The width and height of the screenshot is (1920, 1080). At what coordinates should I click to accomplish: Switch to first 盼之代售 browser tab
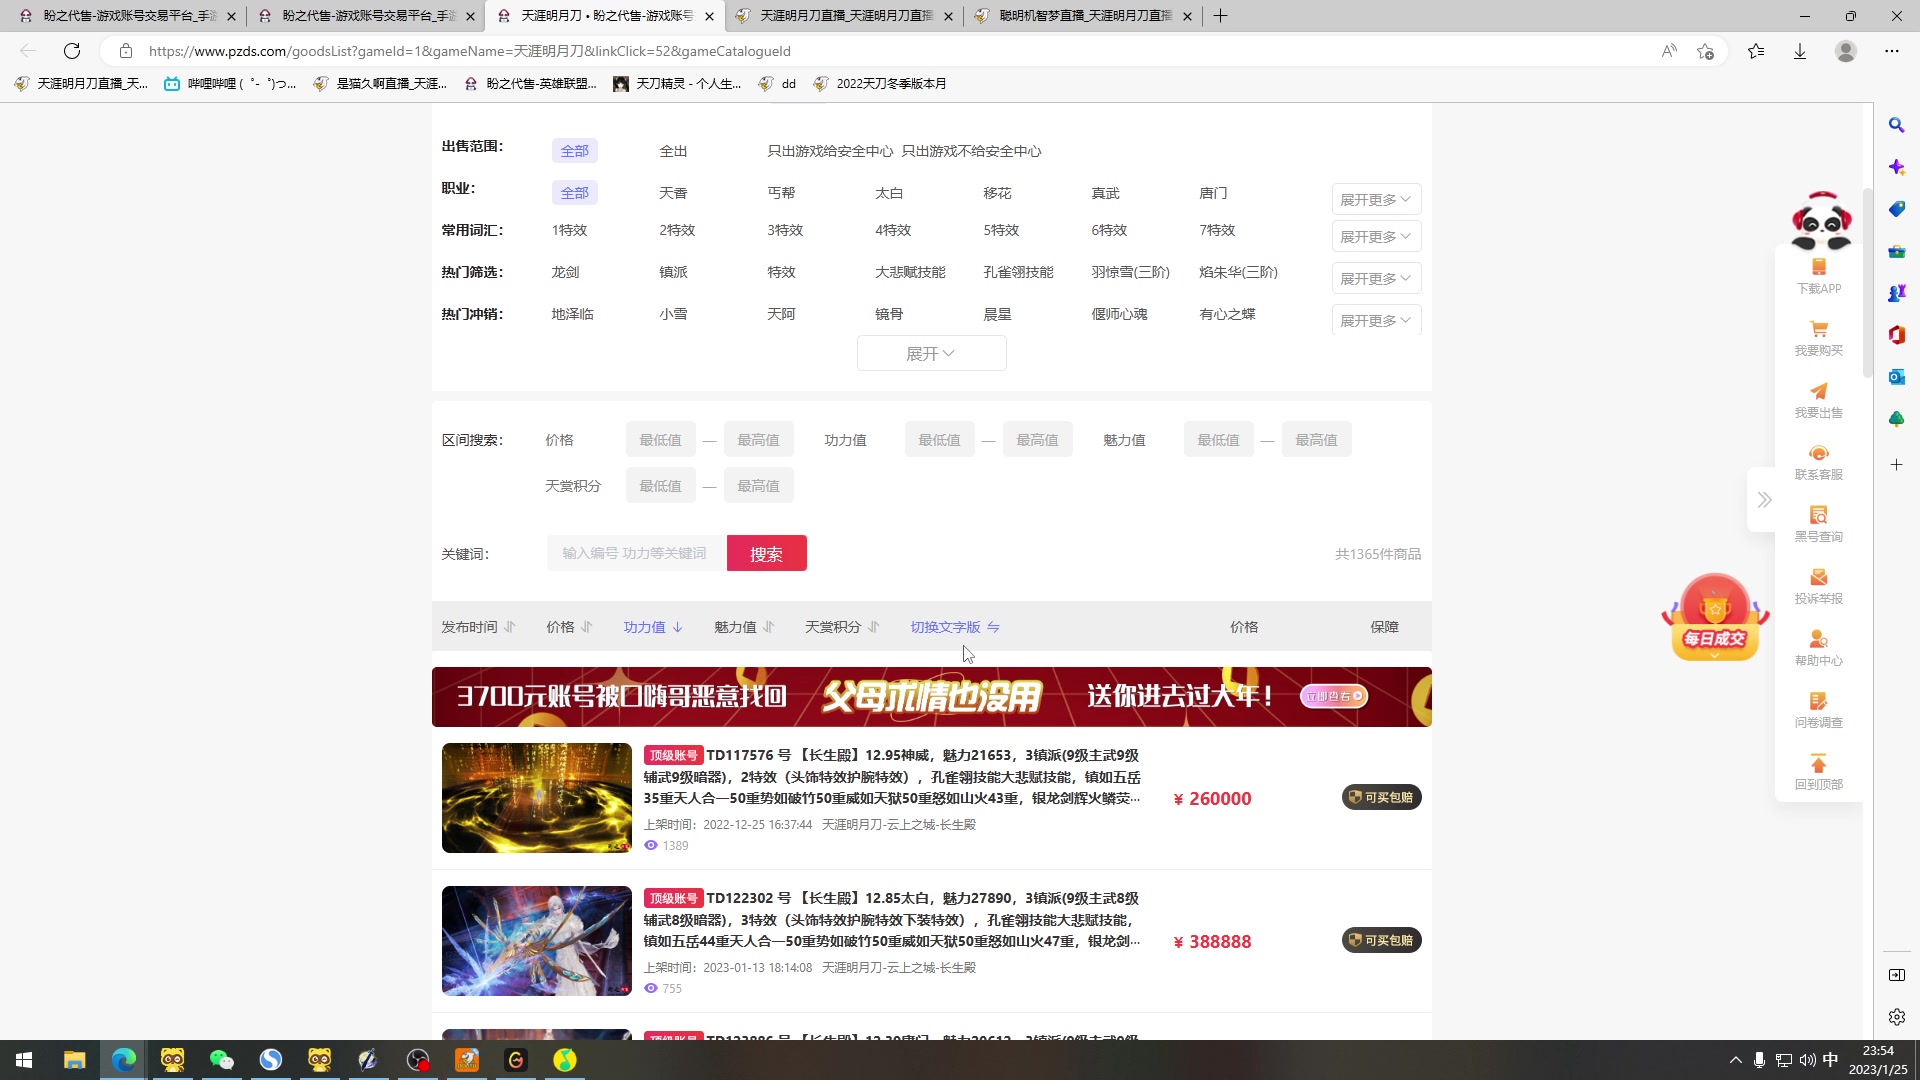(125, 16)
